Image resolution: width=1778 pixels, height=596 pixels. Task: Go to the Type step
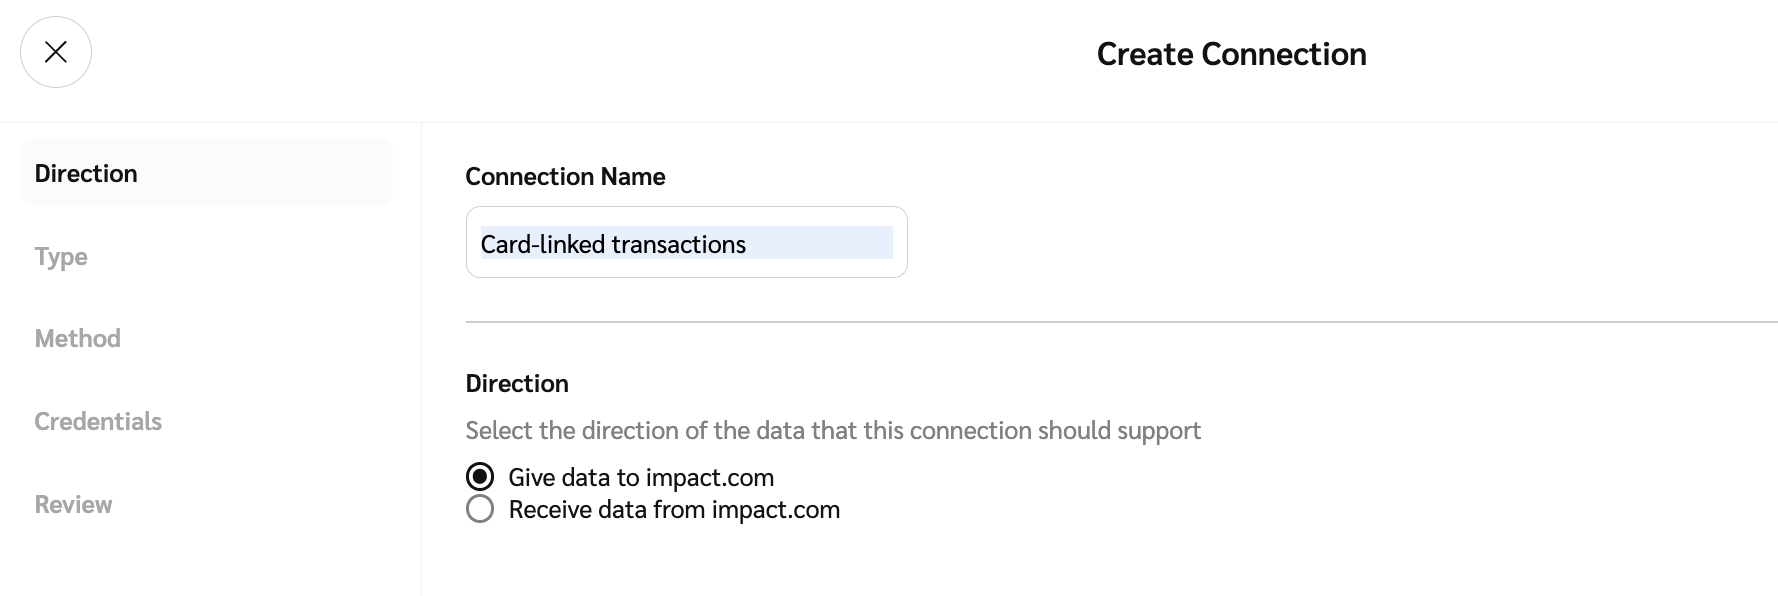coord(61,257)
